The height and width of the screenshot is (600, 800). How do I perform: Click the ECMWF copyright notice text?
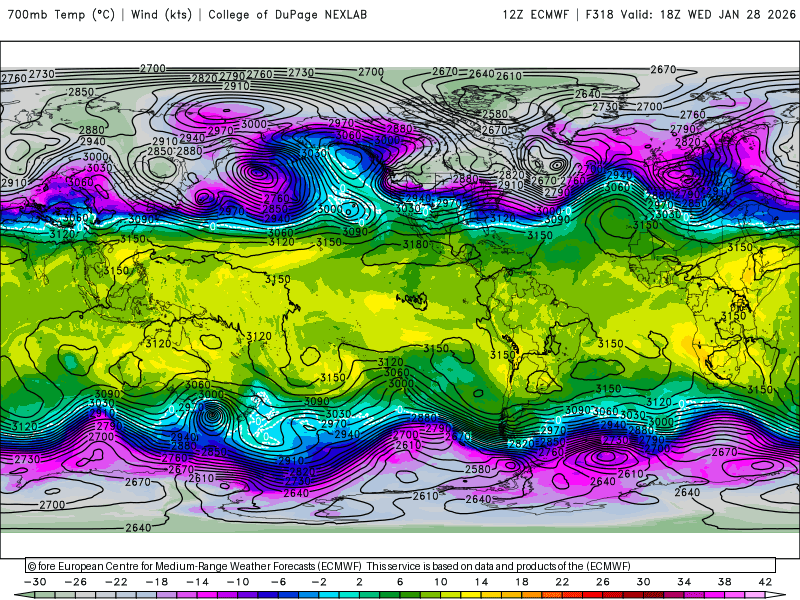click(x=329, y=566)
